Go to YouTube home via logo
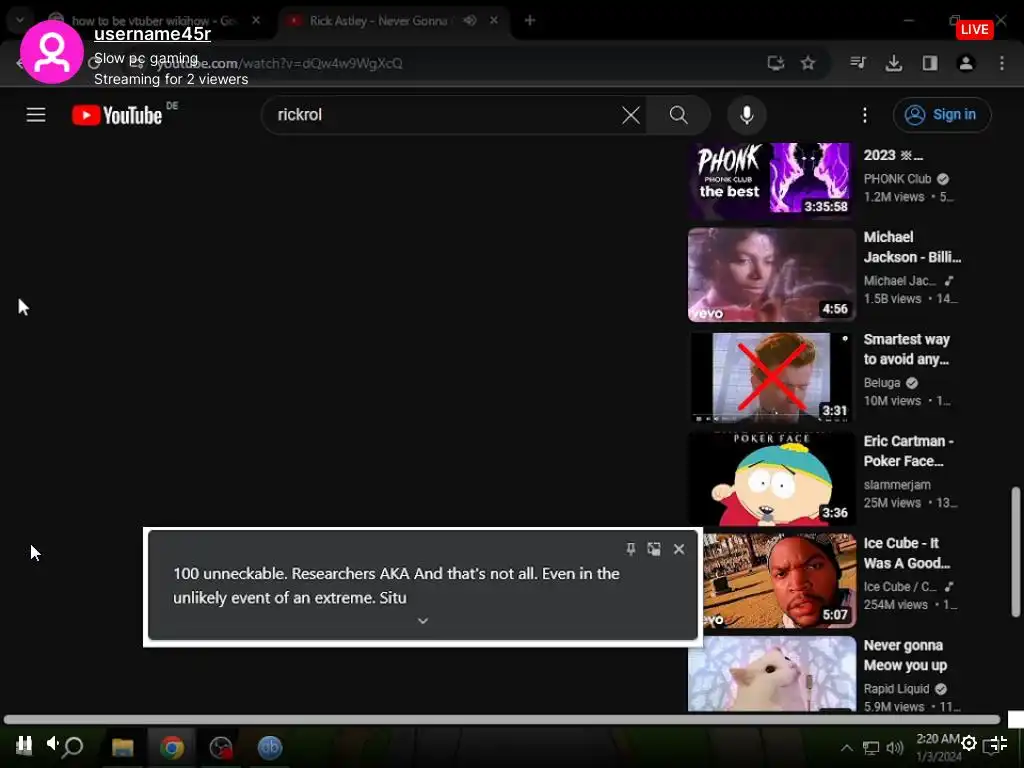This screenshot has height=768, width=1024. (117, 115)
